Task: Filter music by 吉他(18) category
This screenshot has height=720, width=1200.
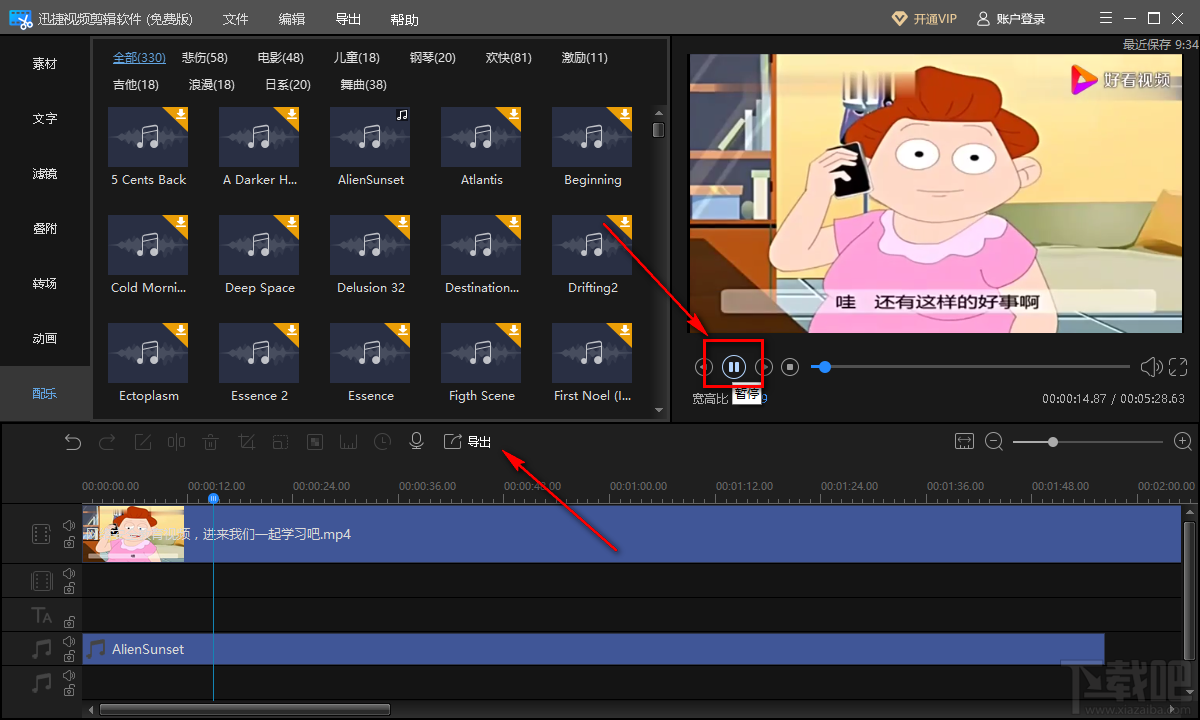Action: coord(136,85)
